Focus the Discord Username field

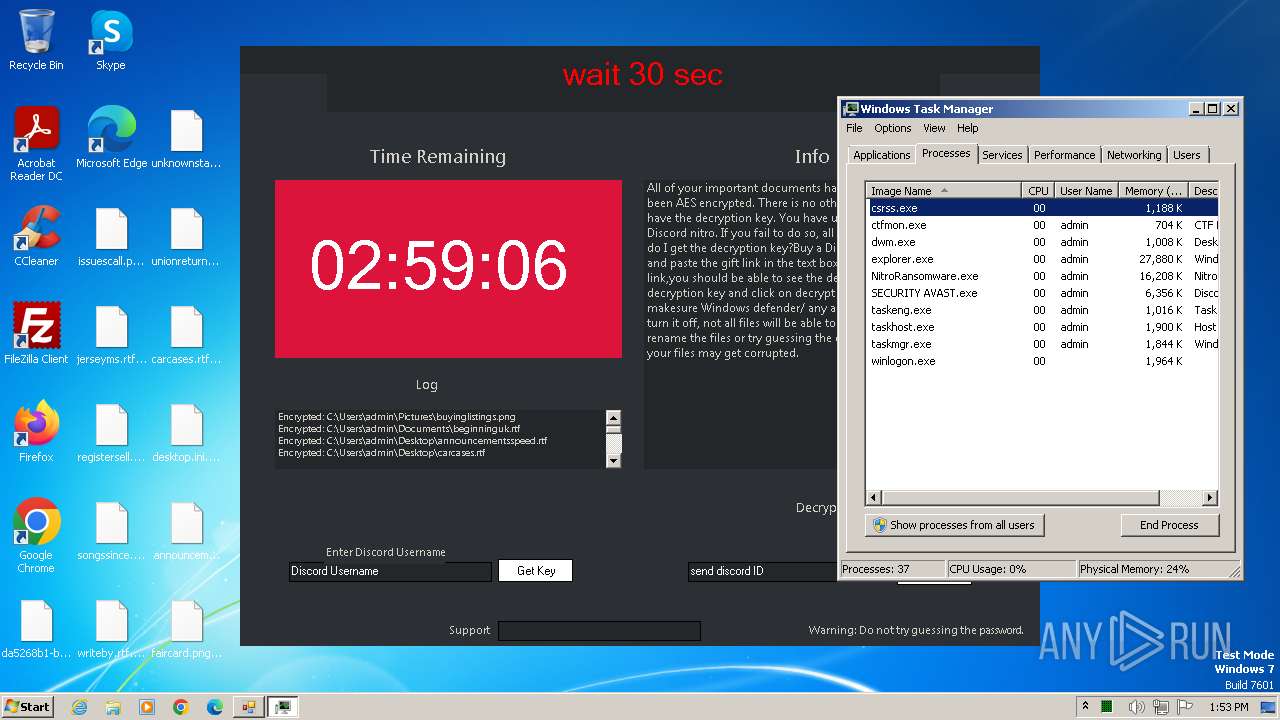[390, 571]
